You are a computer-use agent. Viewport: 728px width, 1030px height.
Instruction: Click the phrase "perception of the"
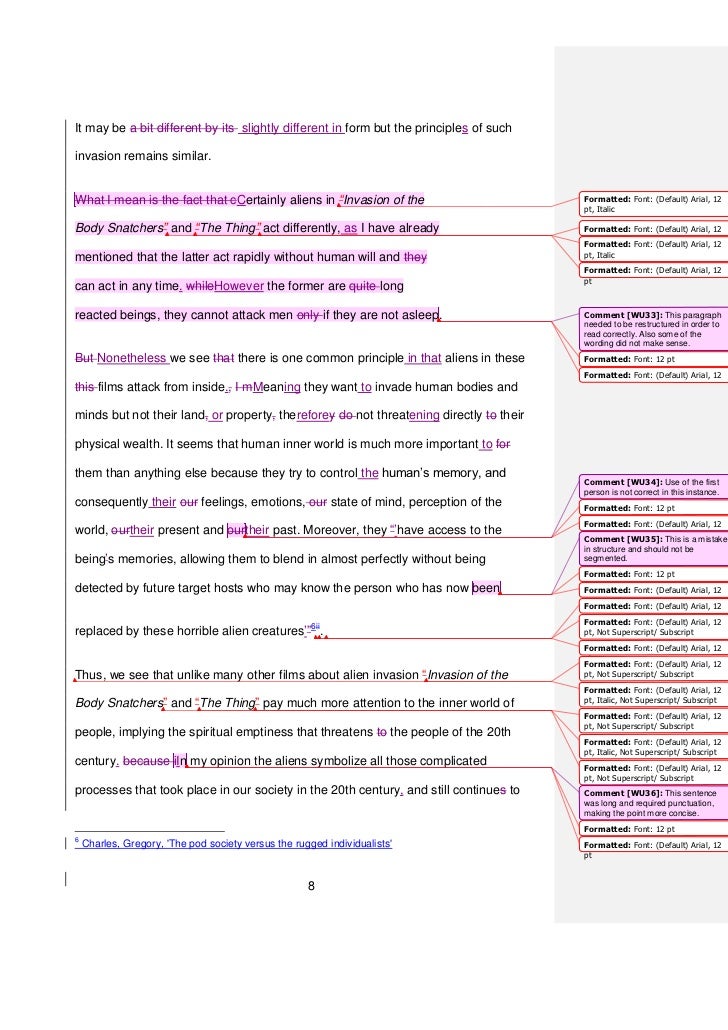click(455, 502)
